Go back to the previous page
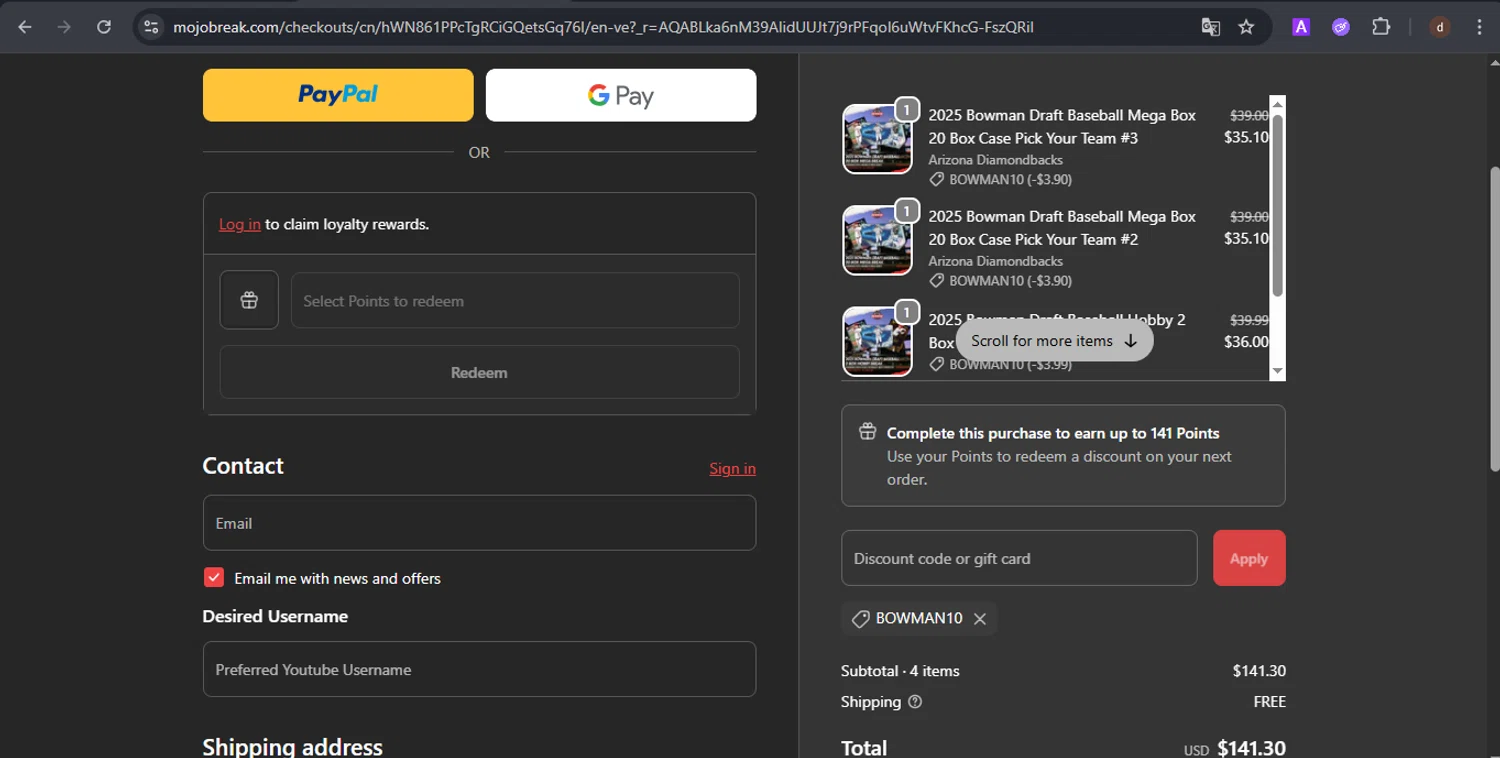Viewport: 1500px width, 758px height. tap(25, 27)
